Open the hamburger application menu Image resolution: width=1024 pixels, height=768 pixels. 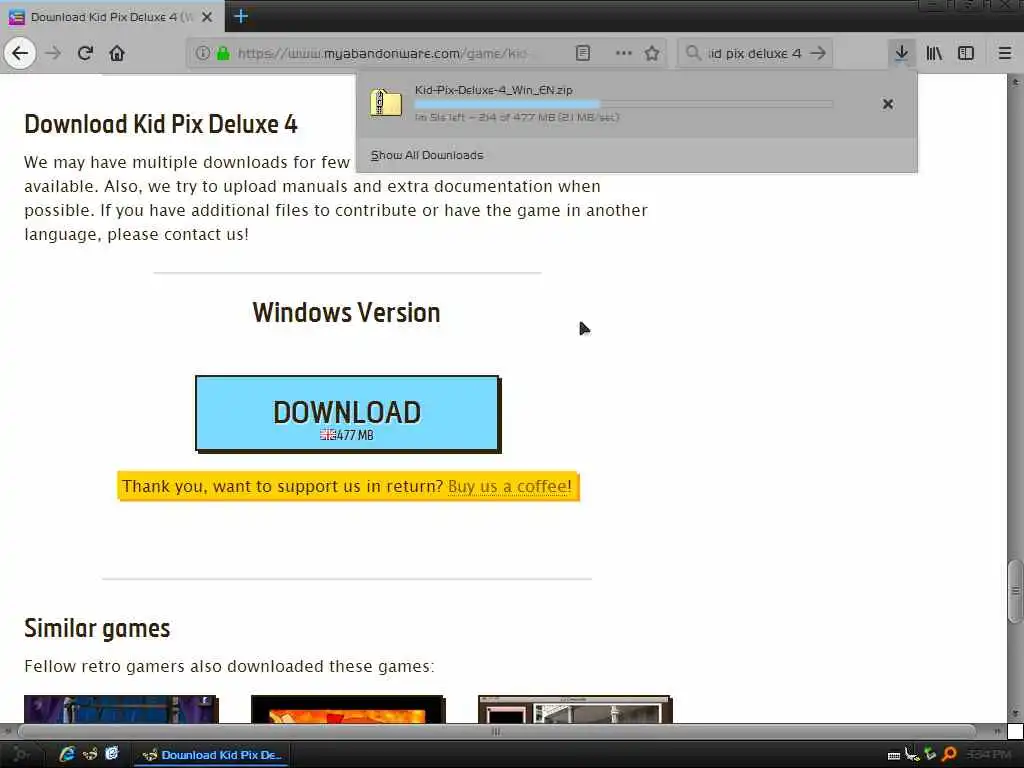1004,53
